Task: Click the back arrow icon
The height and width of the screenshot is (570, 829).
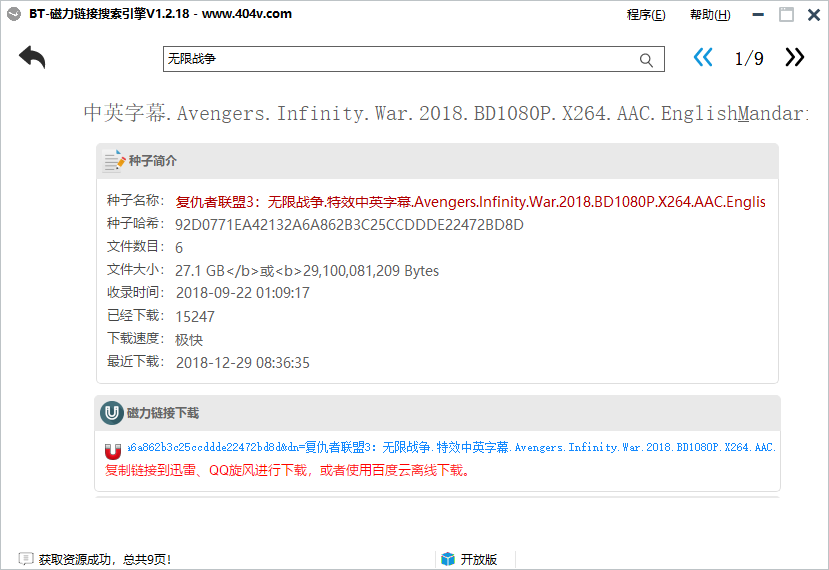Action: [x=32, y=58]
